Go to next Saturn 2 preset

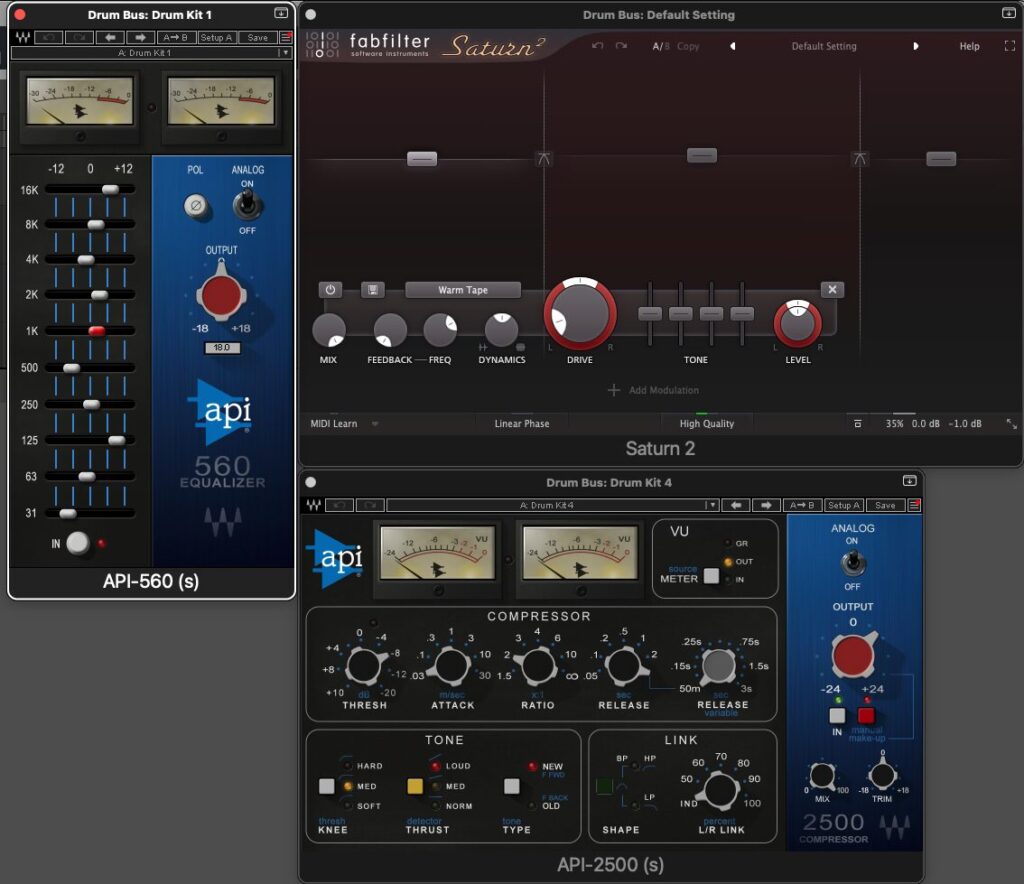click(916, 46)
